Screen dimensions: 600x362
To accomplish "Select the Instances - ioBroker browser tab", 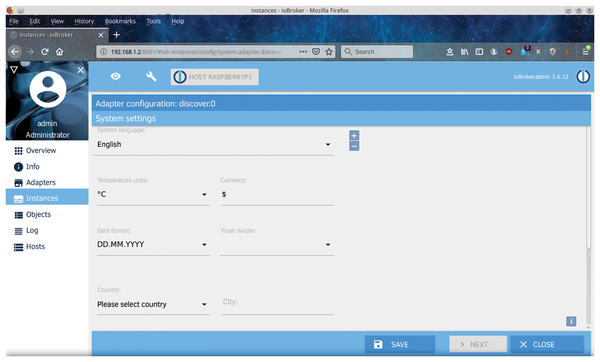I will point(57,35).
